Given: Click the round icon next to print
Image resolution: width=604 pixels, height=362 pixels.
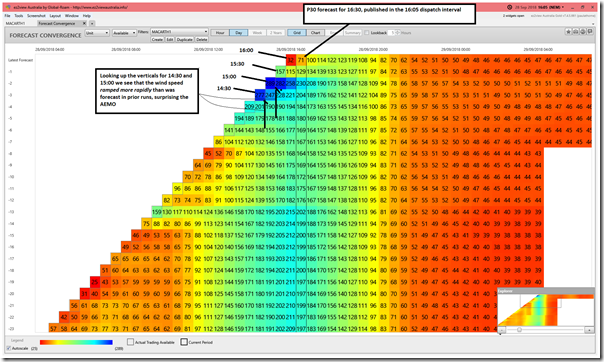Looking at the screenshot, I should point(583,32).
